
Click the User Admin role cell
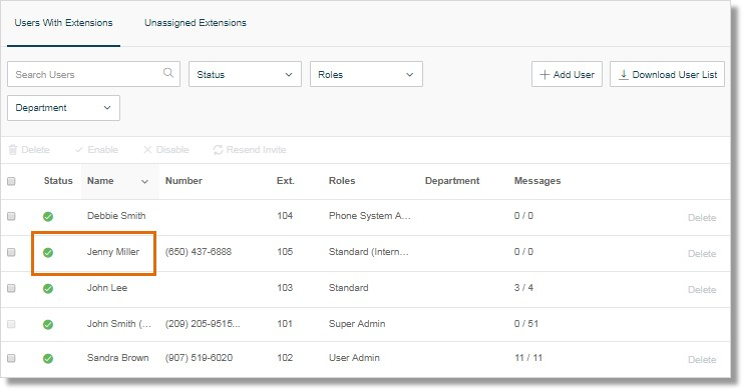(354, 358)
